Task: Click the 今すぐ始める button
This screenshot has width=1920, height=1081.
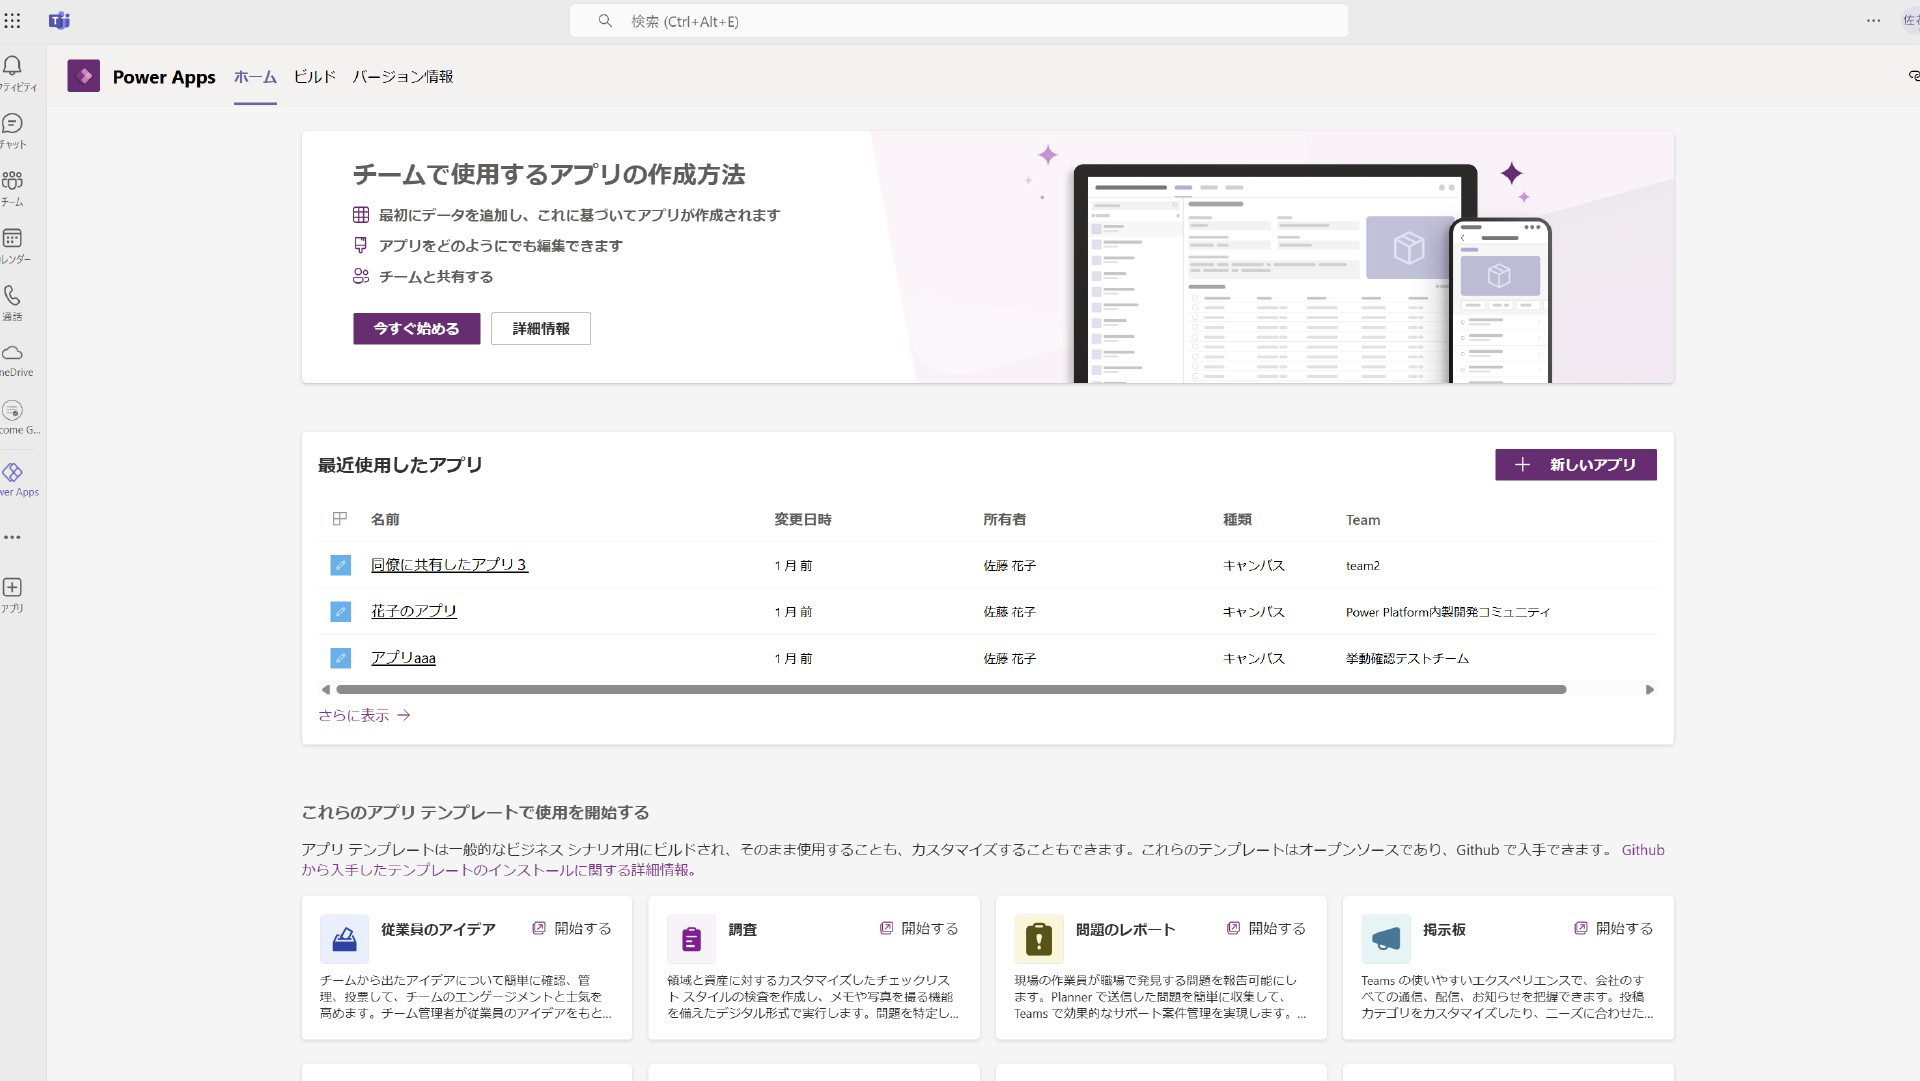Action: (x=416, y=328)
